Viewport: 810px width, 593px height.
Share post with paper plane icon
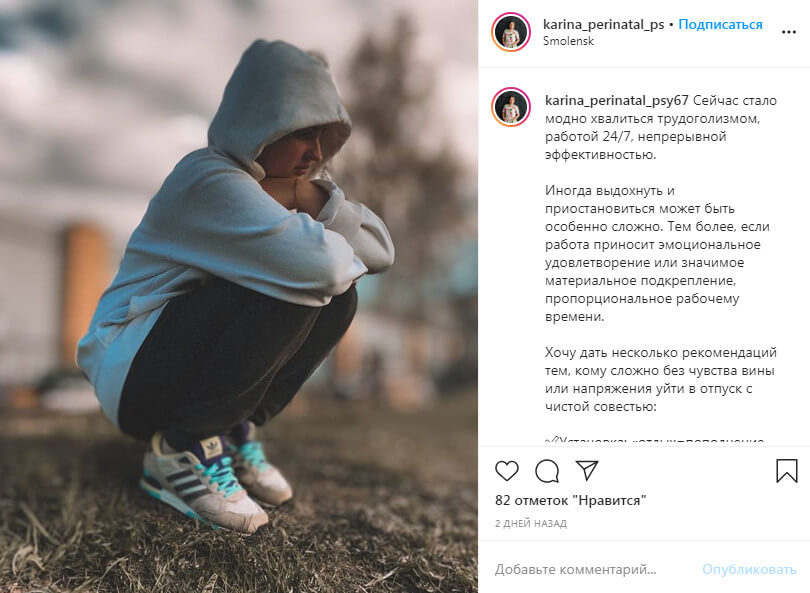pos(587,470)
